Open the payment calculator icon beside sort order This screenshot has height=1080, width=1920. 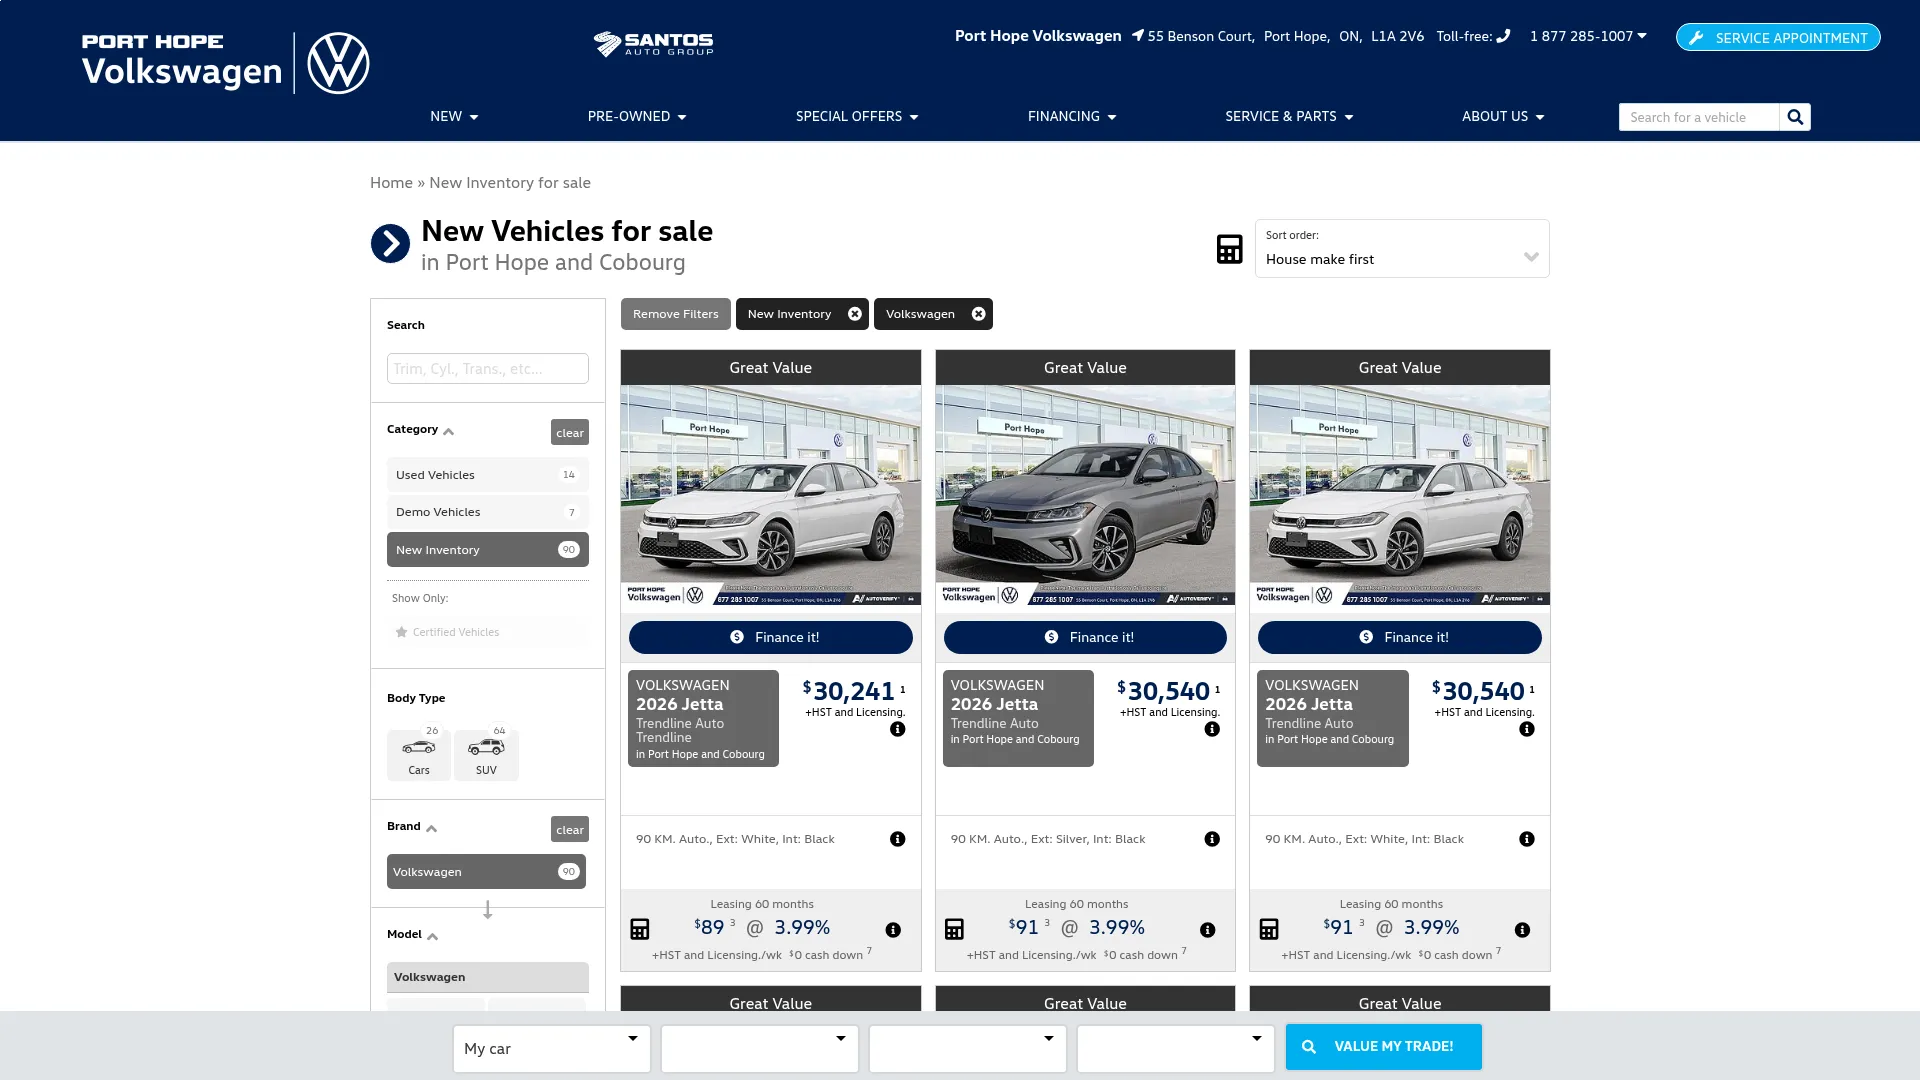1229,249
